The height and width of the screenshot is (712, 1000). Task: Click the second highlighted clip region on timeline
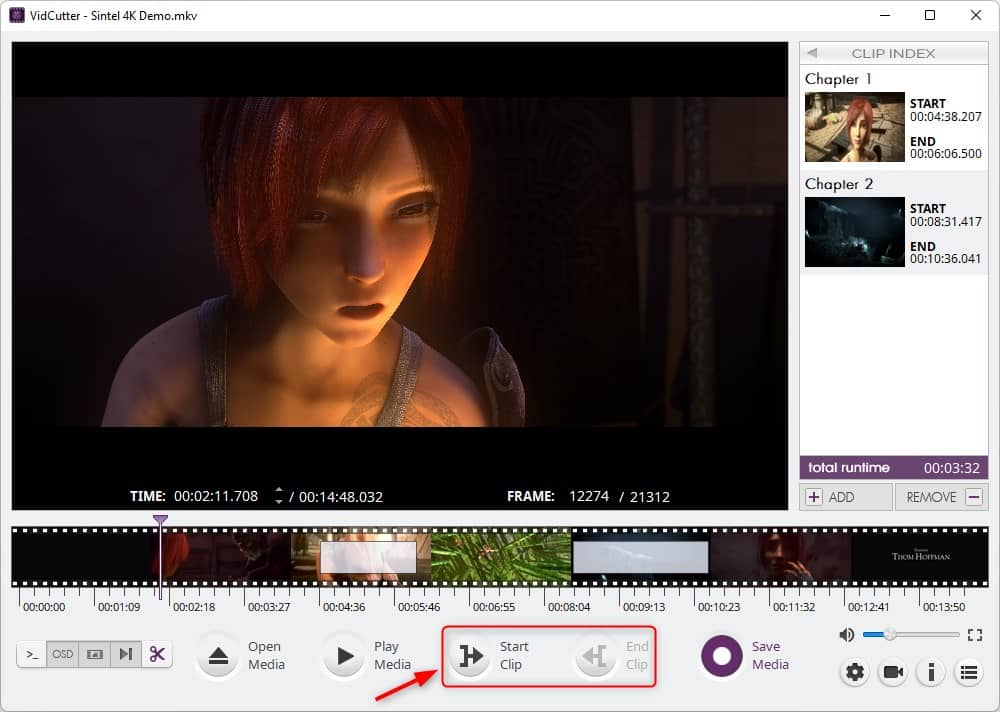640,557
